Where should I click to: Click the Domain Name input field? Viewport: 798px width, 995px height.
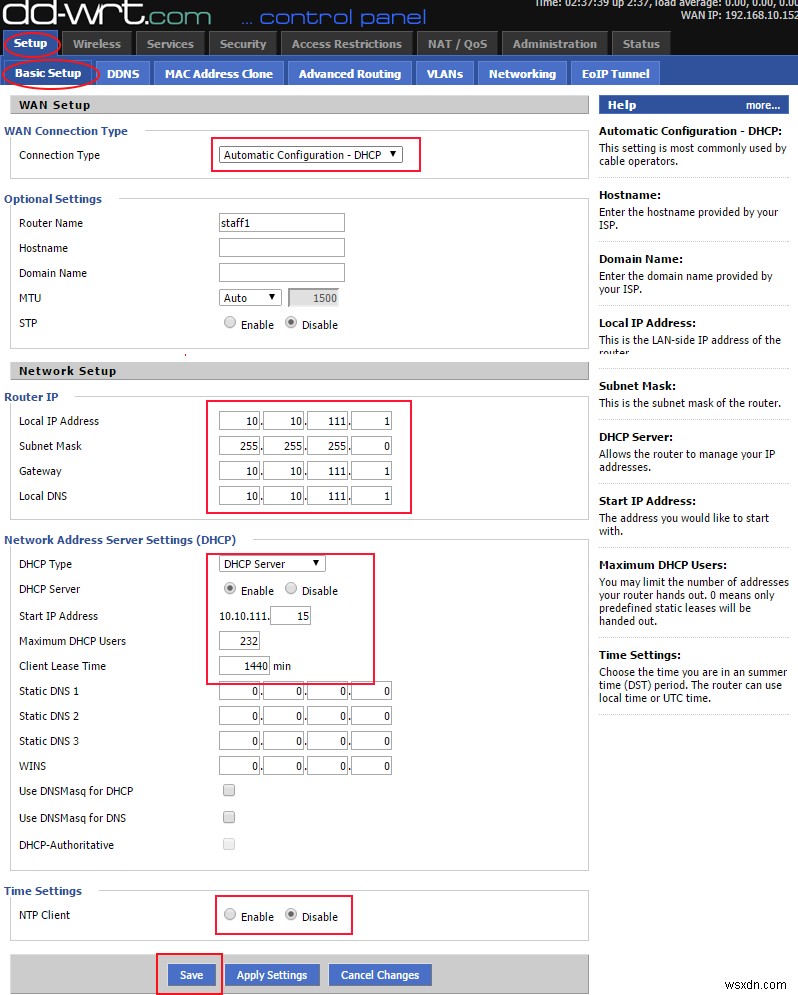[282, 273]
